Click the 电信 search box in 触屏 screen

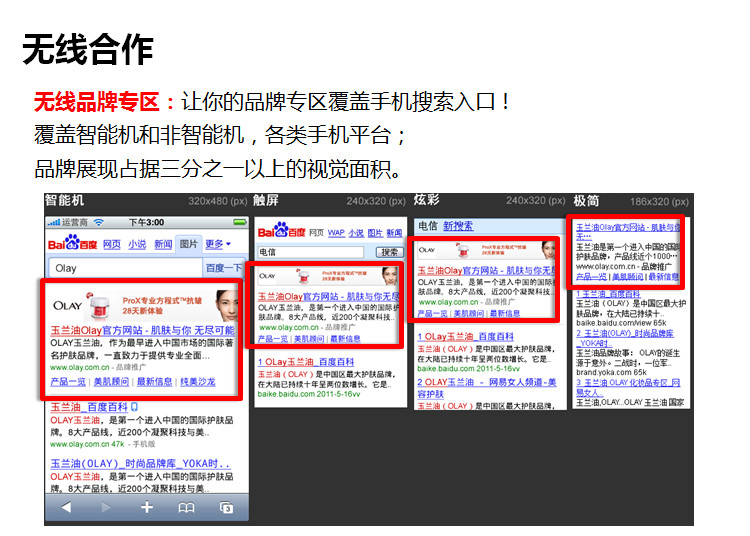(310, 252)
